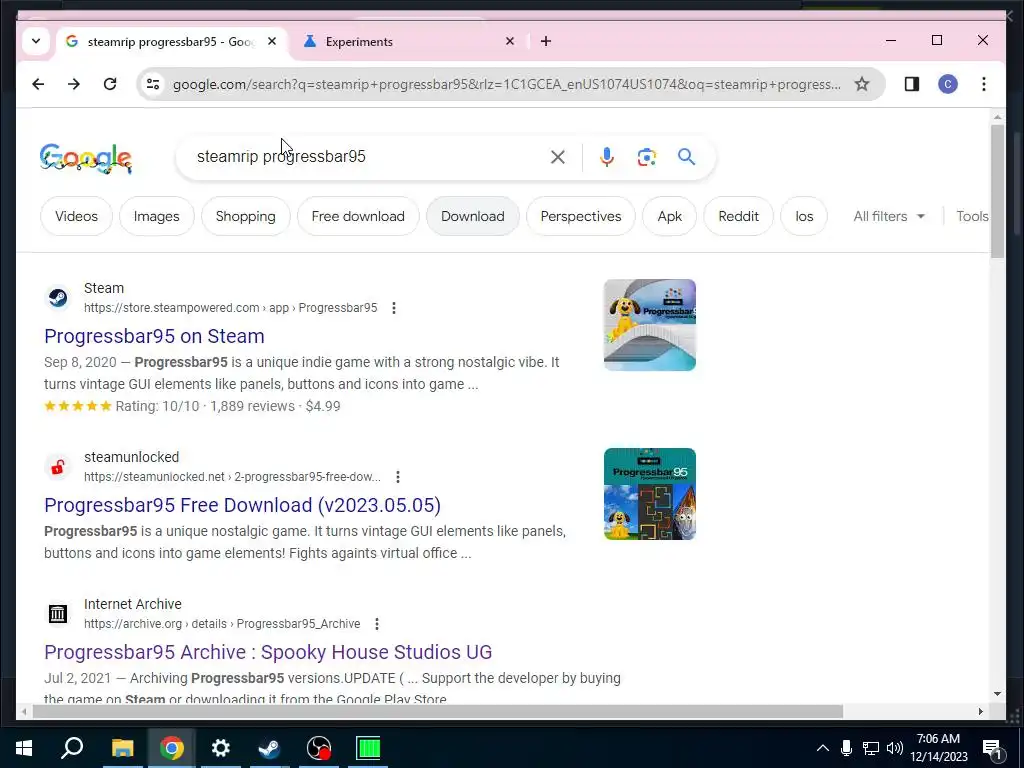Open the Windows Start menu
The height and width of the screenshot is (768, 1024).
[24, 748]
